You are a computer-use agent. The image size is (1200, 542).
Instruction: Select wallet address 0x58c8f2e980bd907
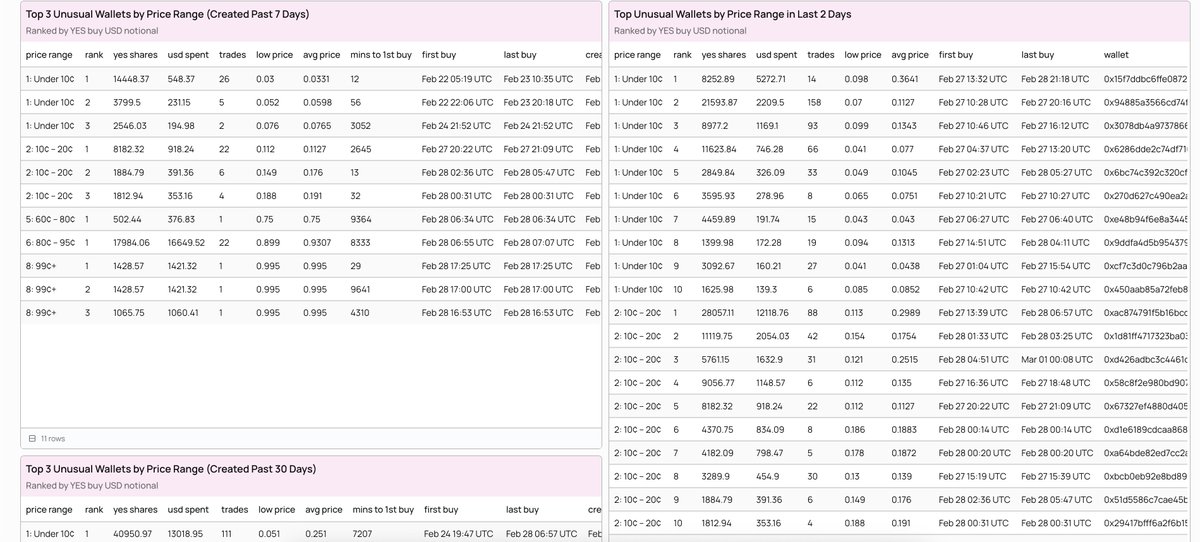coord(1145,383)
